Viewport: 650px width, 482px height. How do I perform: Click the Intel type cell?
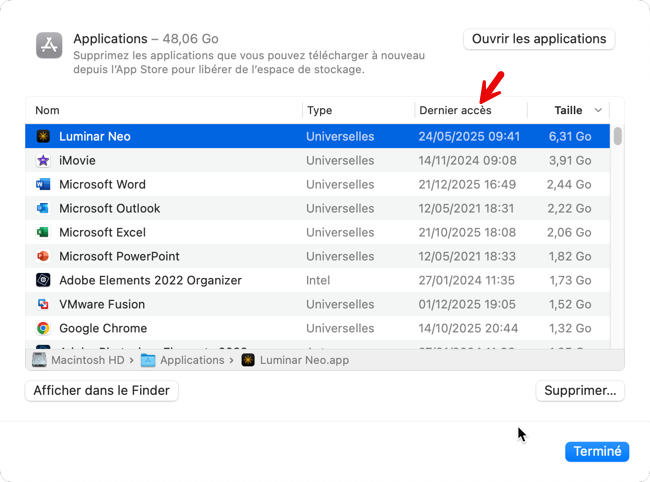(318, 280)
